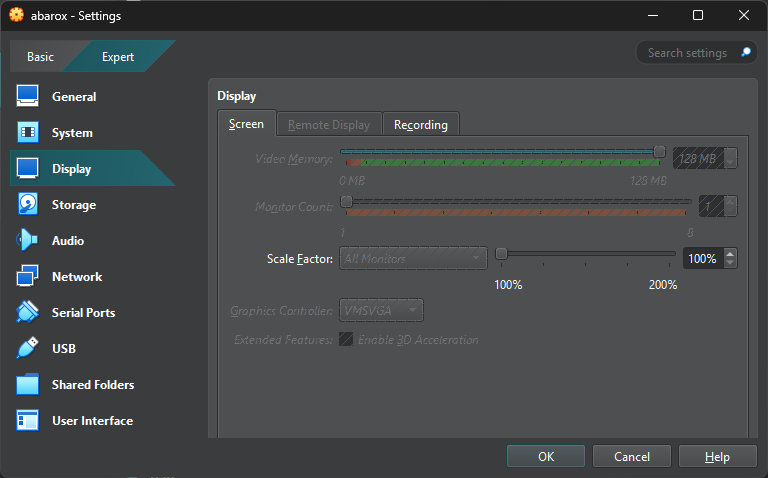Open System settings category

pos(93,132)
